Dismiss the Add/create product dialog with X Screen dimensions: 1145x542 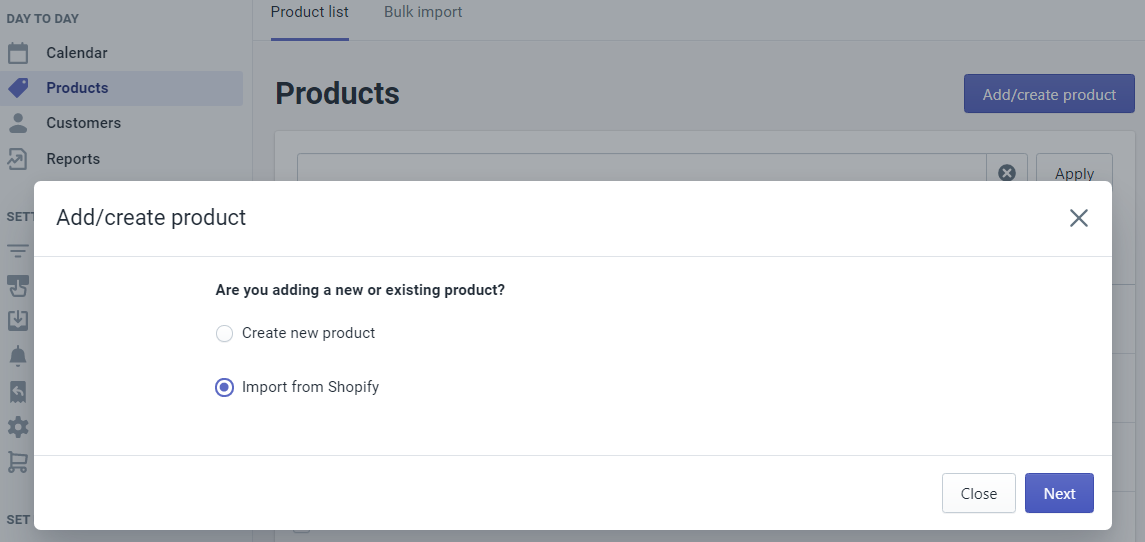pos(1079,218)
